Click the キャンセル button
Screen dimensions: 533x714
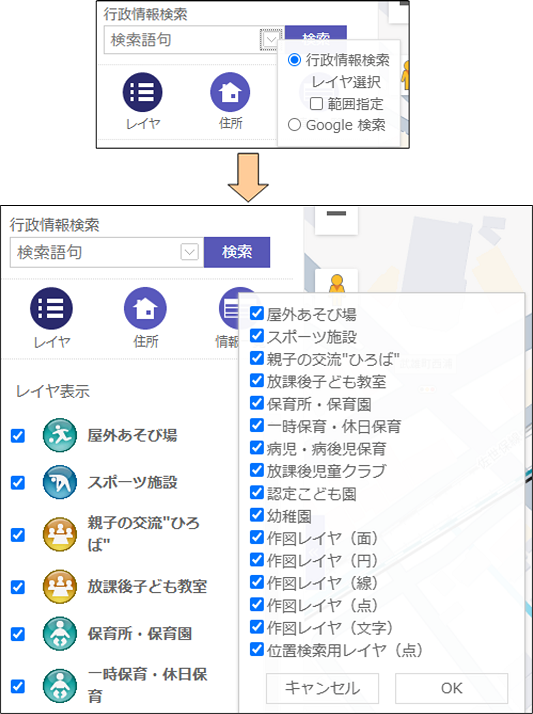coord(322,688)
